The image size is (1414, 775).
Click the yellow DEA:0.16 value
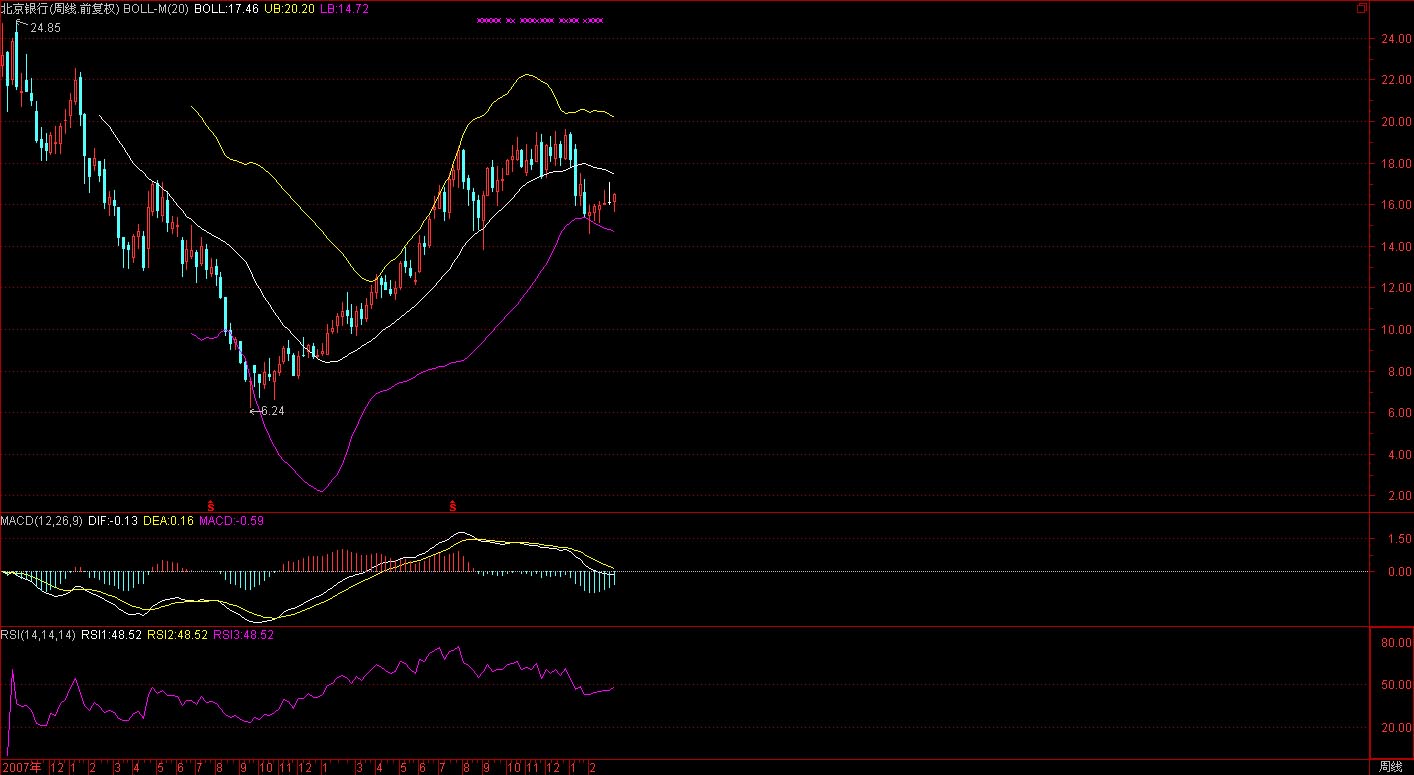click(x=169, y=521)
